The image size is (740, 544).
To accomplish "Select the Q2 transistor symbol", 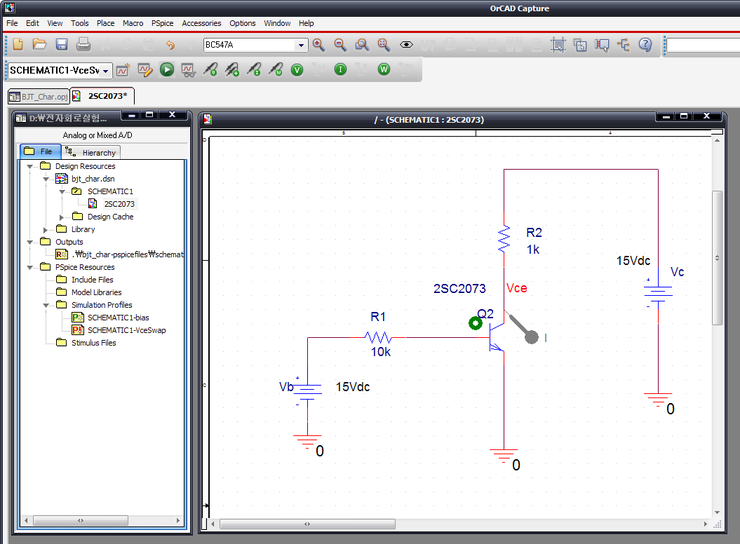I will (x=495, y=337).
